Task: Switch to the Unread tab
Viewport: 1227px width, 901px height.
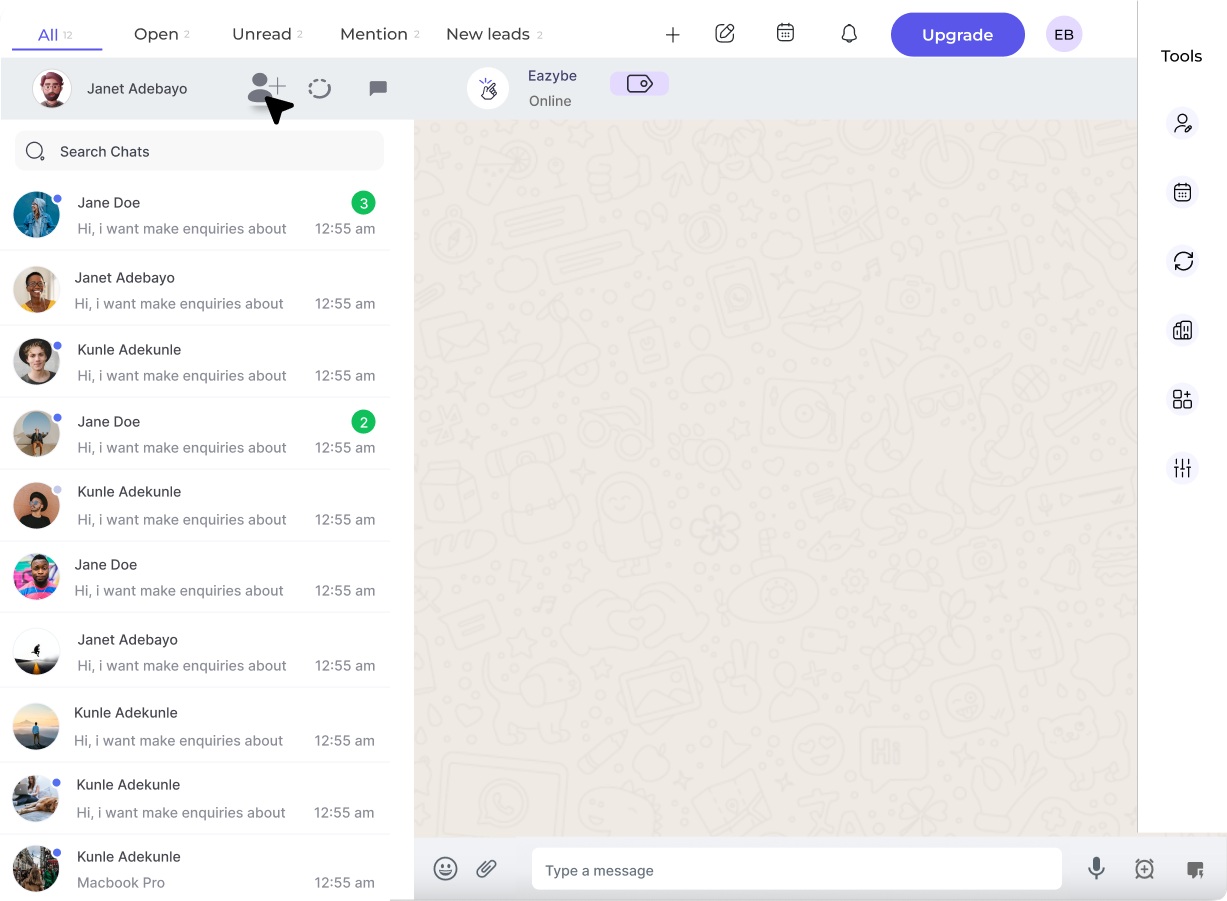Action: (261, 33)
